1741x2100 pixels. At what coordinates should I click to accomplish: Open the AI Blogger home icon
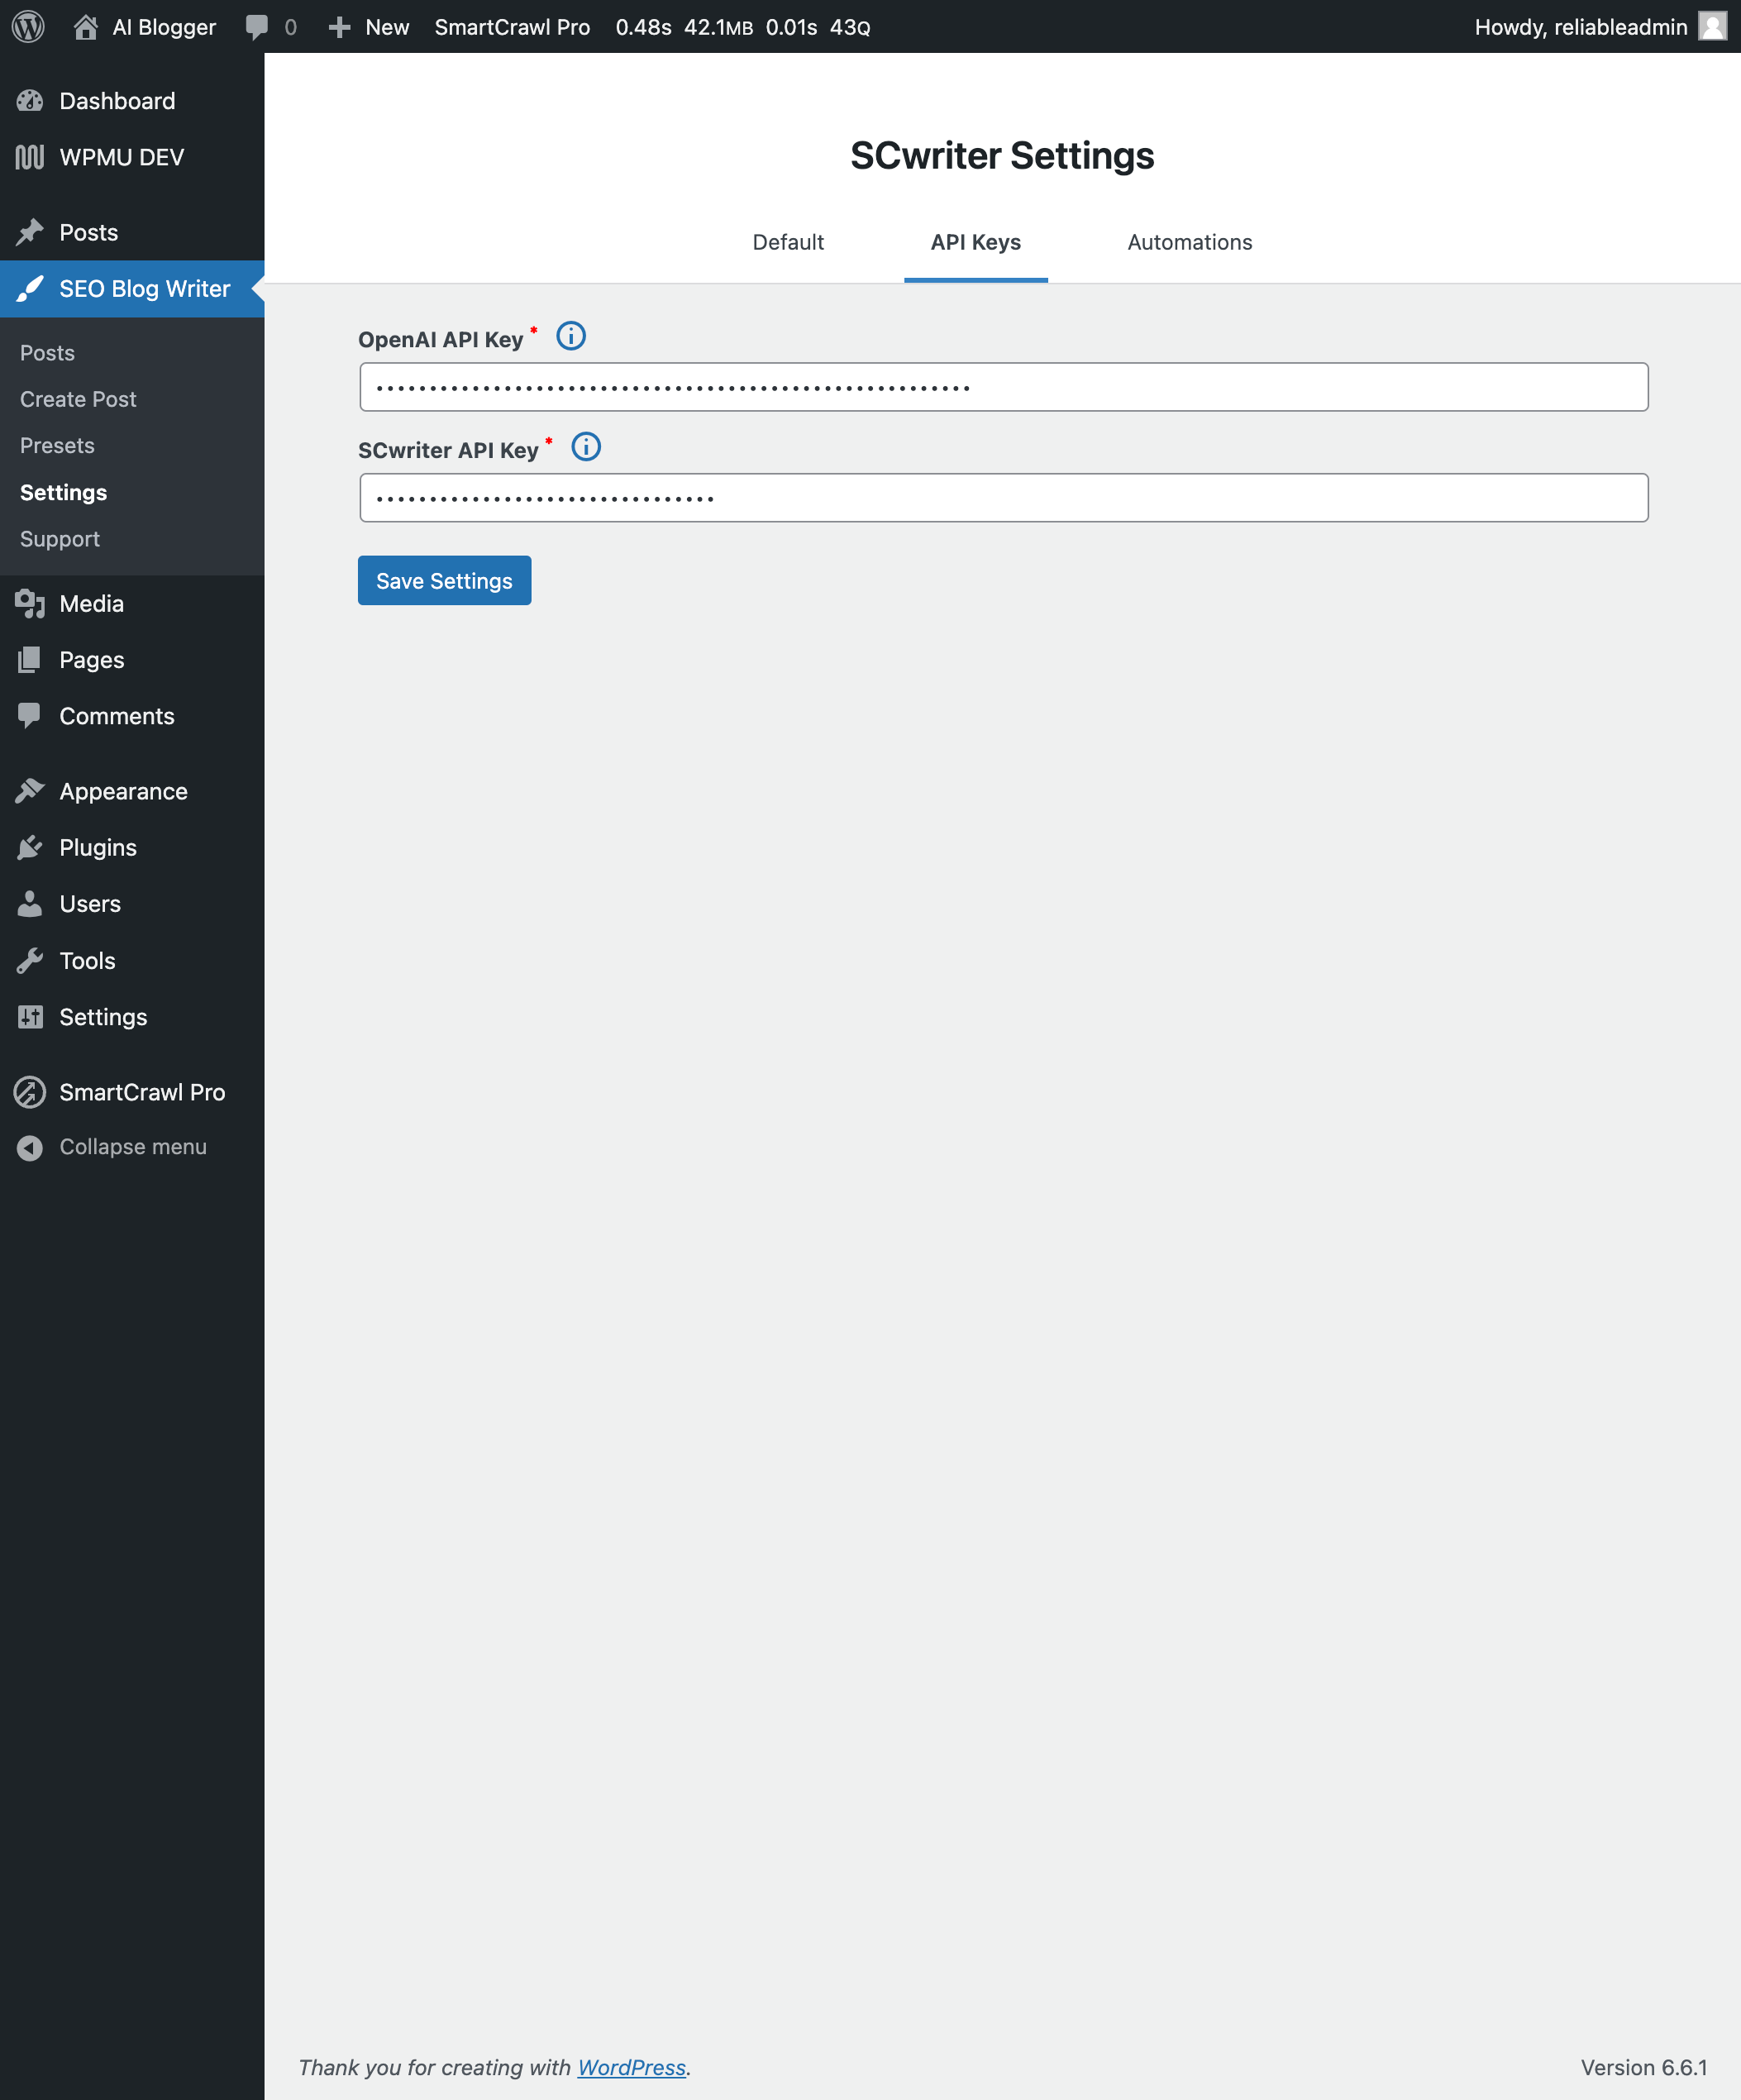(x=86, y=27)
